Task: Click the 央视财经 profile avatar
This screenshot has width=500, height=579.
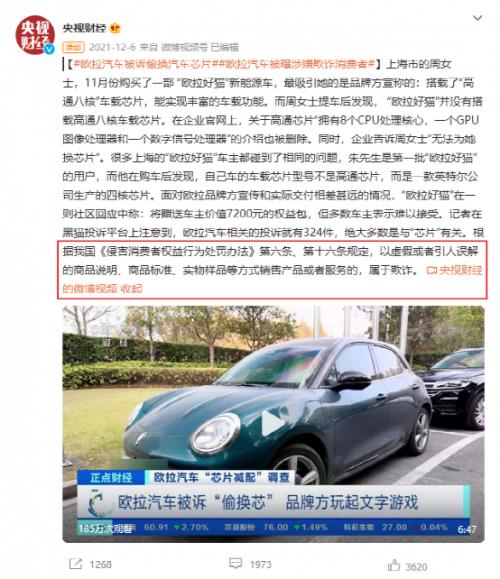Action: [35, 35]
